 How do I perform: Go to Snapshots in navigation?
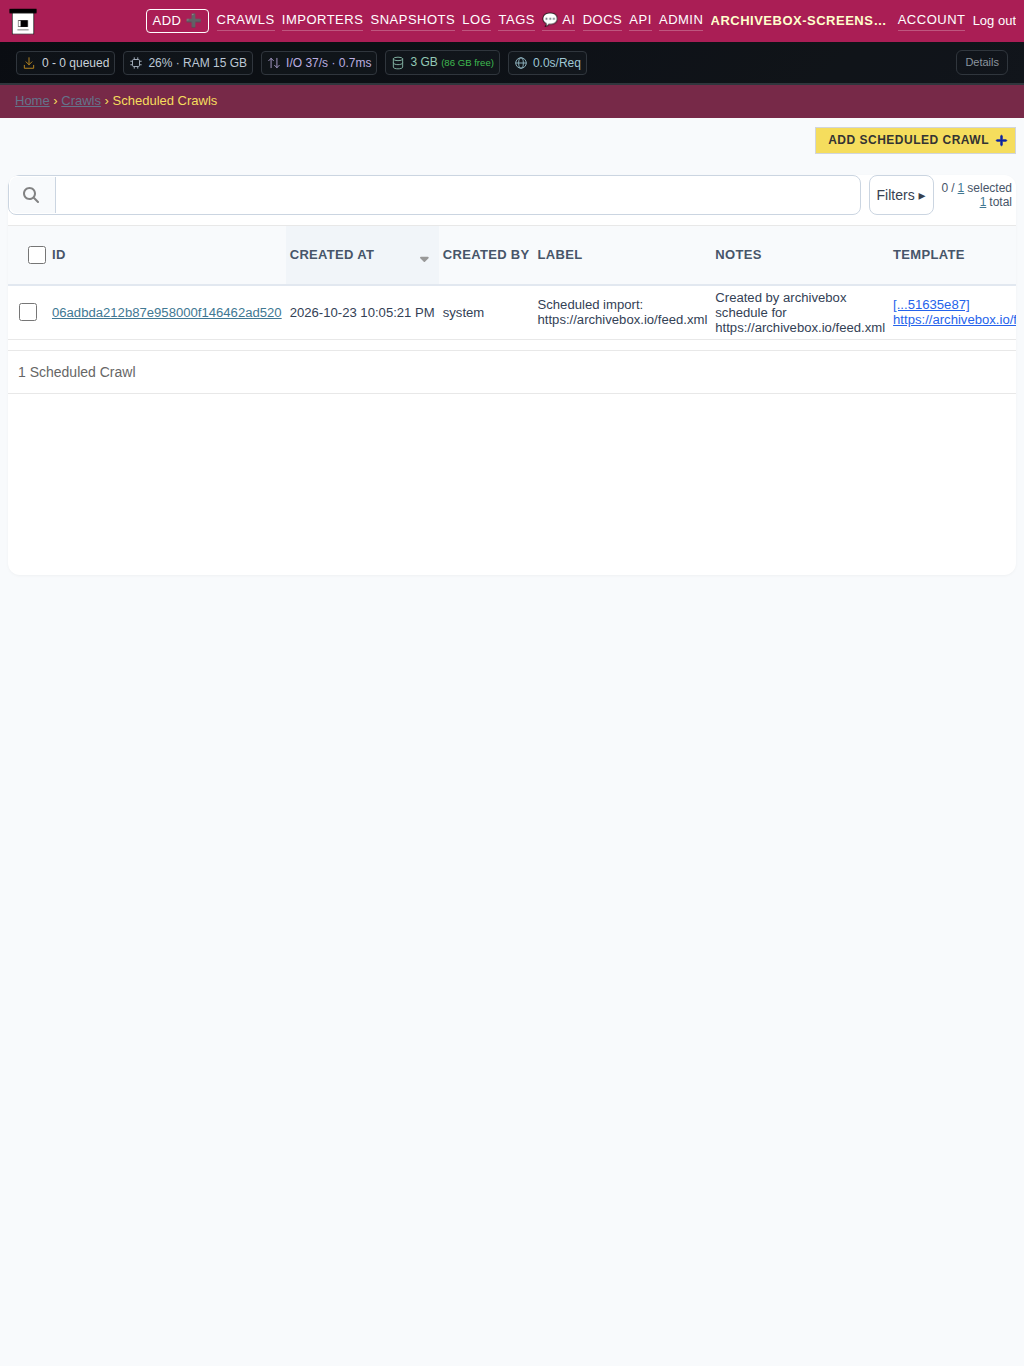click(412, 20)
